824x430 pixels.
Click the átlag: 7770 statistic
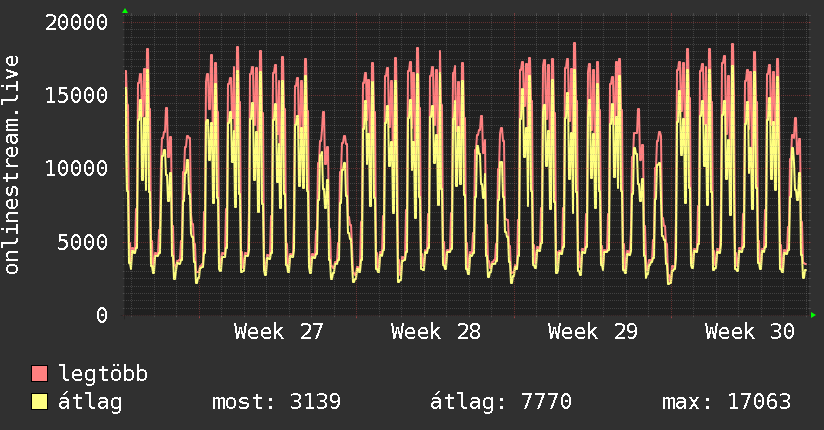point(501,402)
